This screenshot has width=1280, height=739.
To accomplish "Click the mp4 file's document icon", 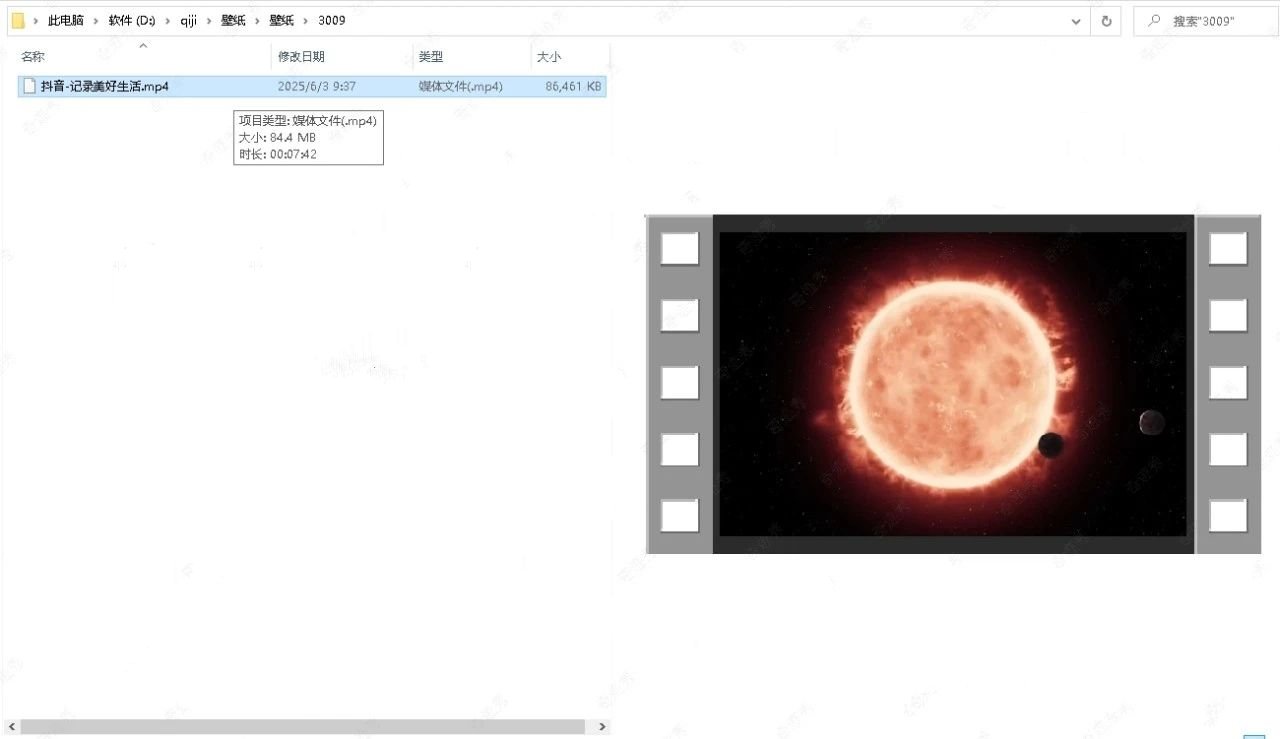I will coord(29,86).
